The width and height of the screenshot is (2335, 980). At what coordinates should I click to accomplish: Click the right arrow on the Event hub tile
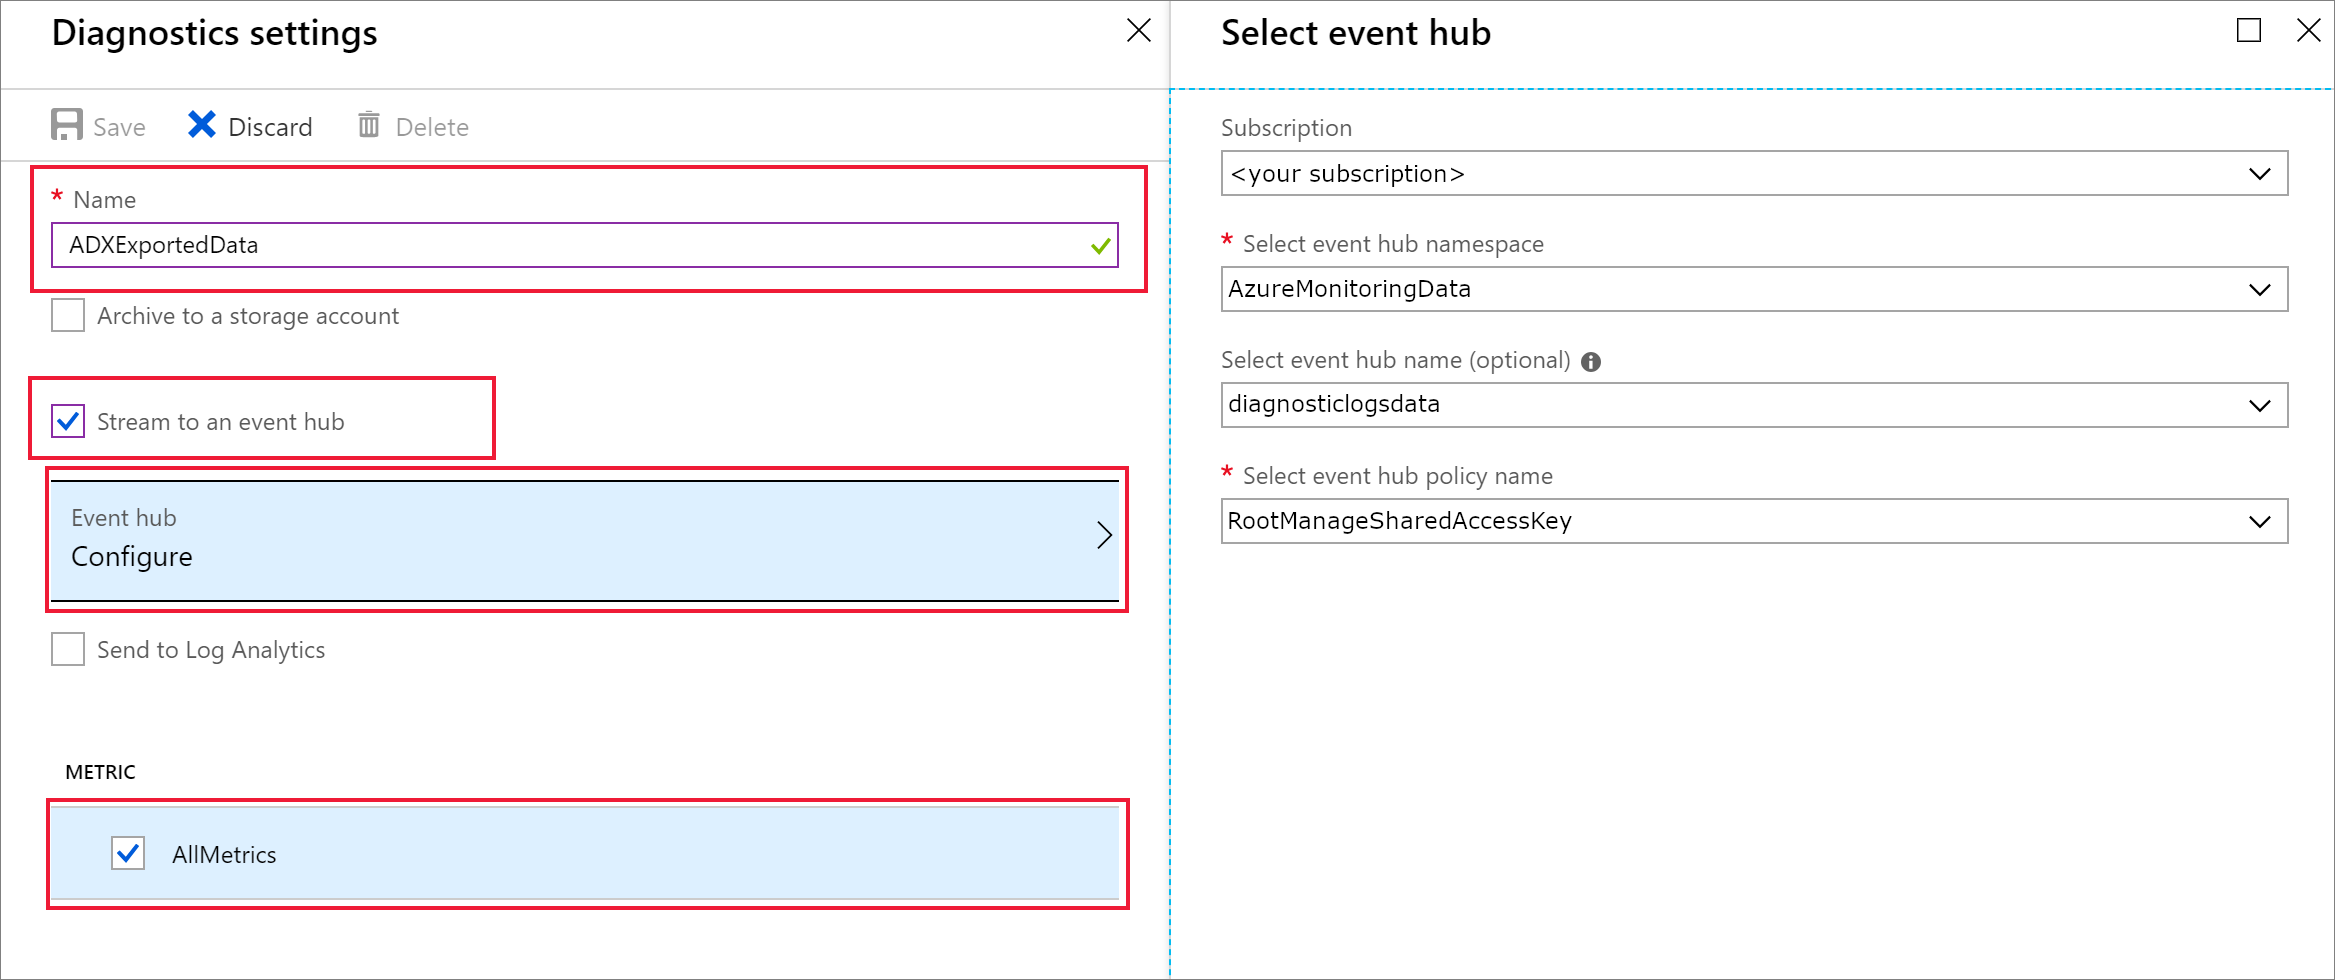[x=1104, y=536]
